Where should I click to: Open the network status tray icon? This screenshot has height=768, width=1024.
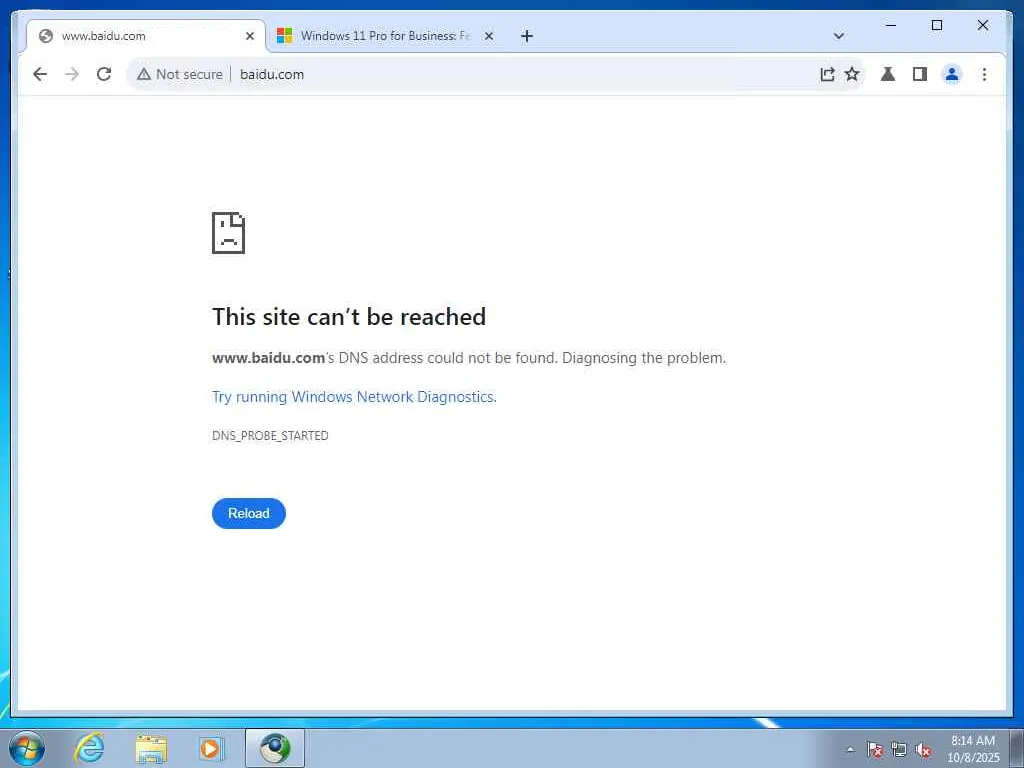[x=899, y=750]
